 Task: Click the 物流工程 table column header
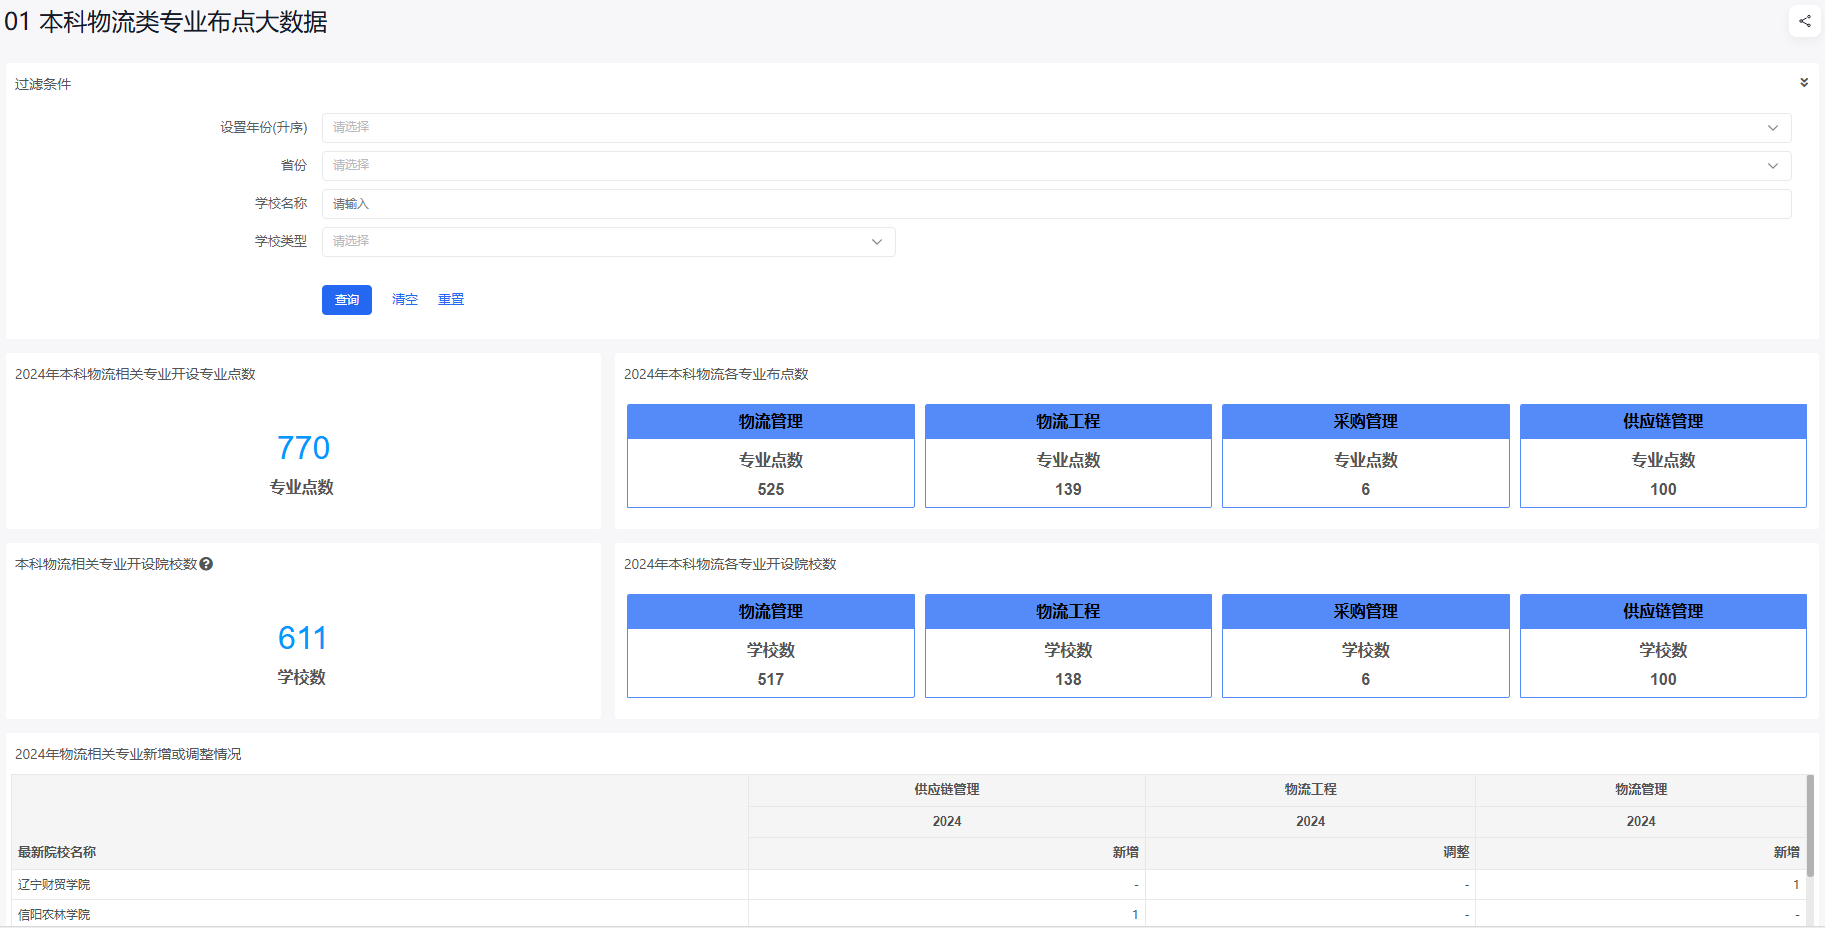(x=1310, y=790)
